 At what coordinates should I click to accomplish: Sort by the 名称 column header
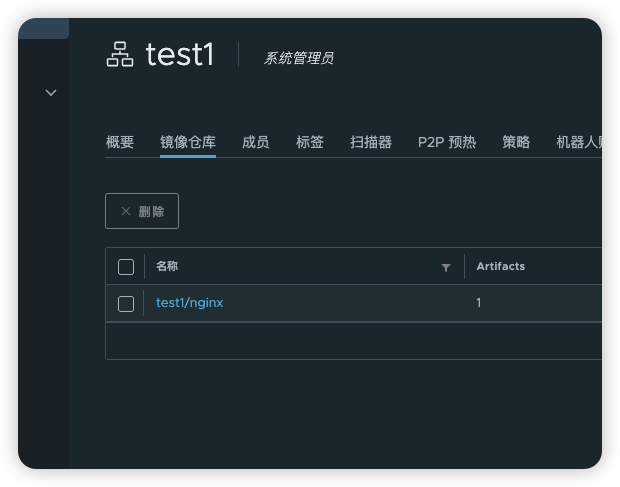168,266
